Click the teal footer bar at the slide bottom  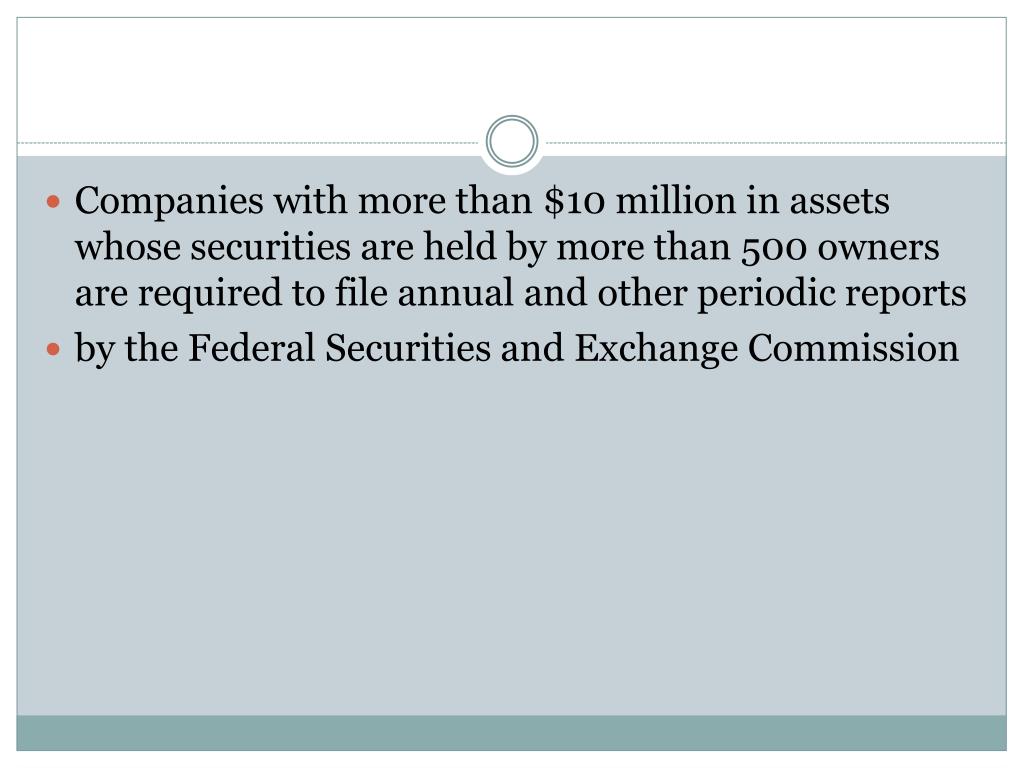(511, 733)
